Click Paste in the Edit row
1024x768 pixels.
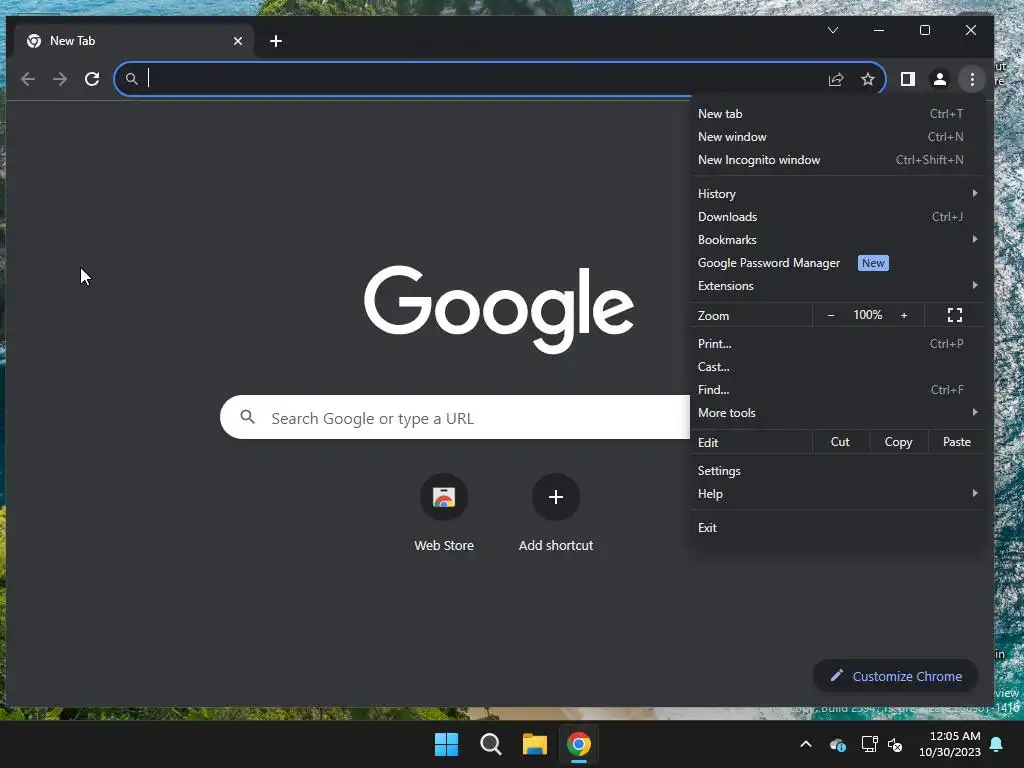[x=957, y=442]
